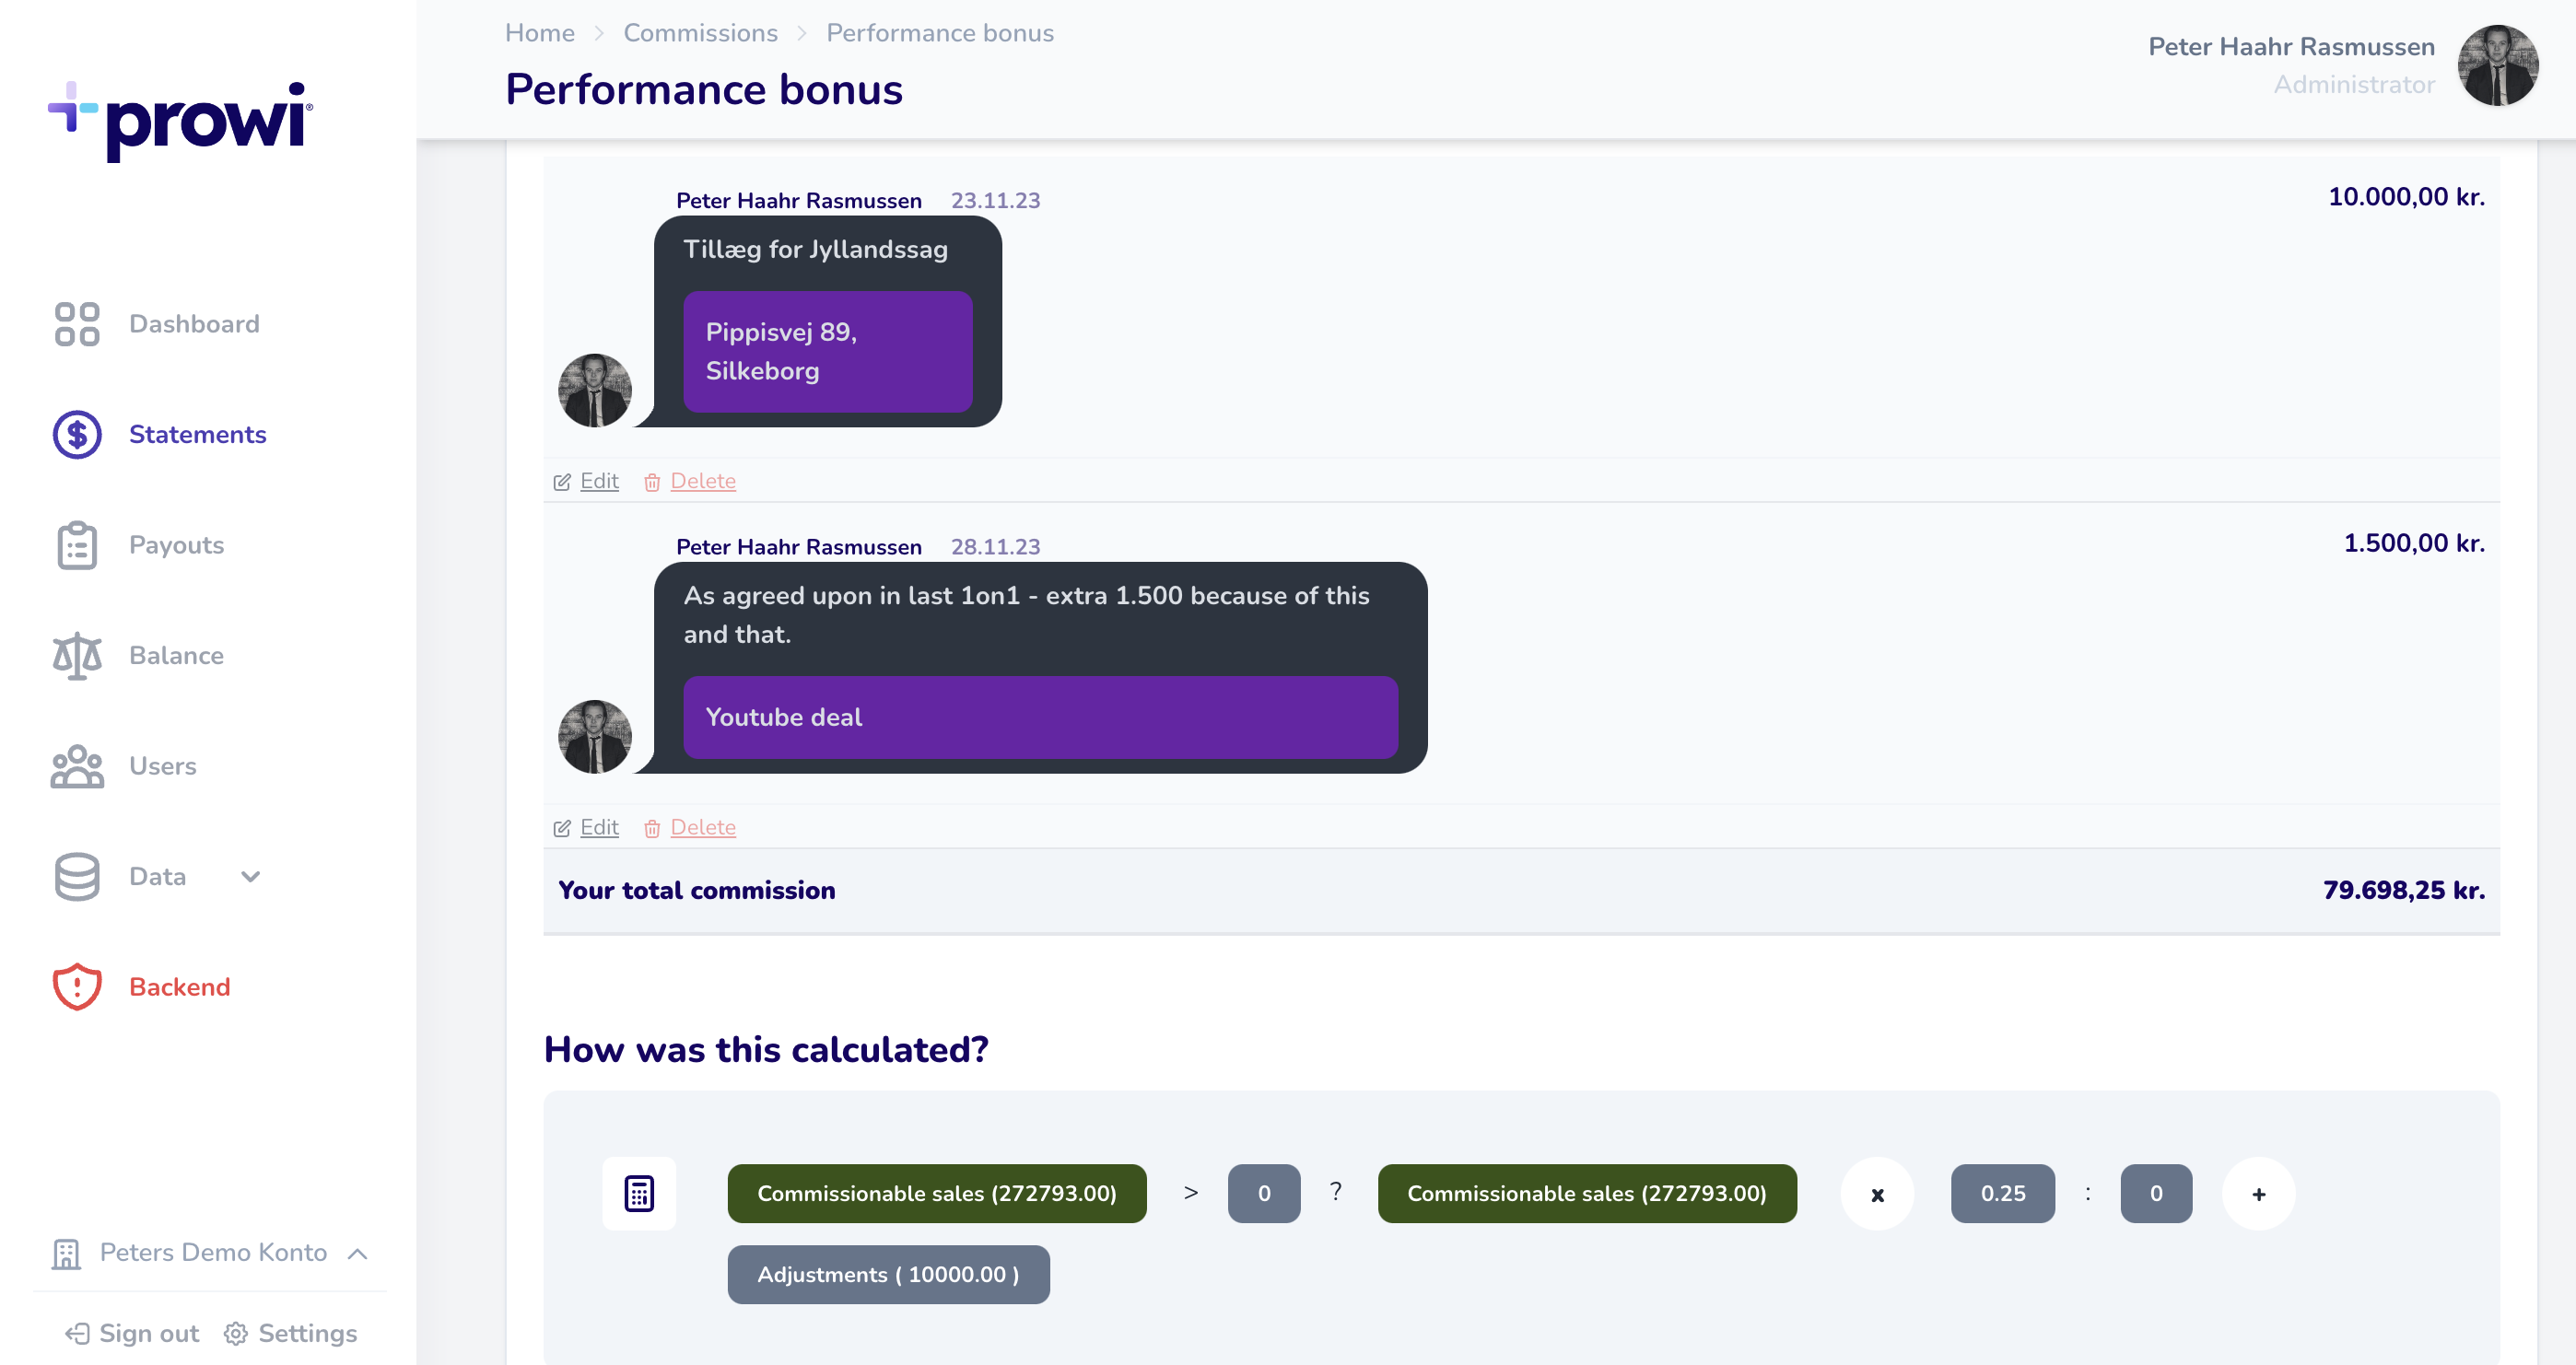
Task: Edit the Youtube deal bonus note
Action: pyautogui.click(x=598, y=827)
